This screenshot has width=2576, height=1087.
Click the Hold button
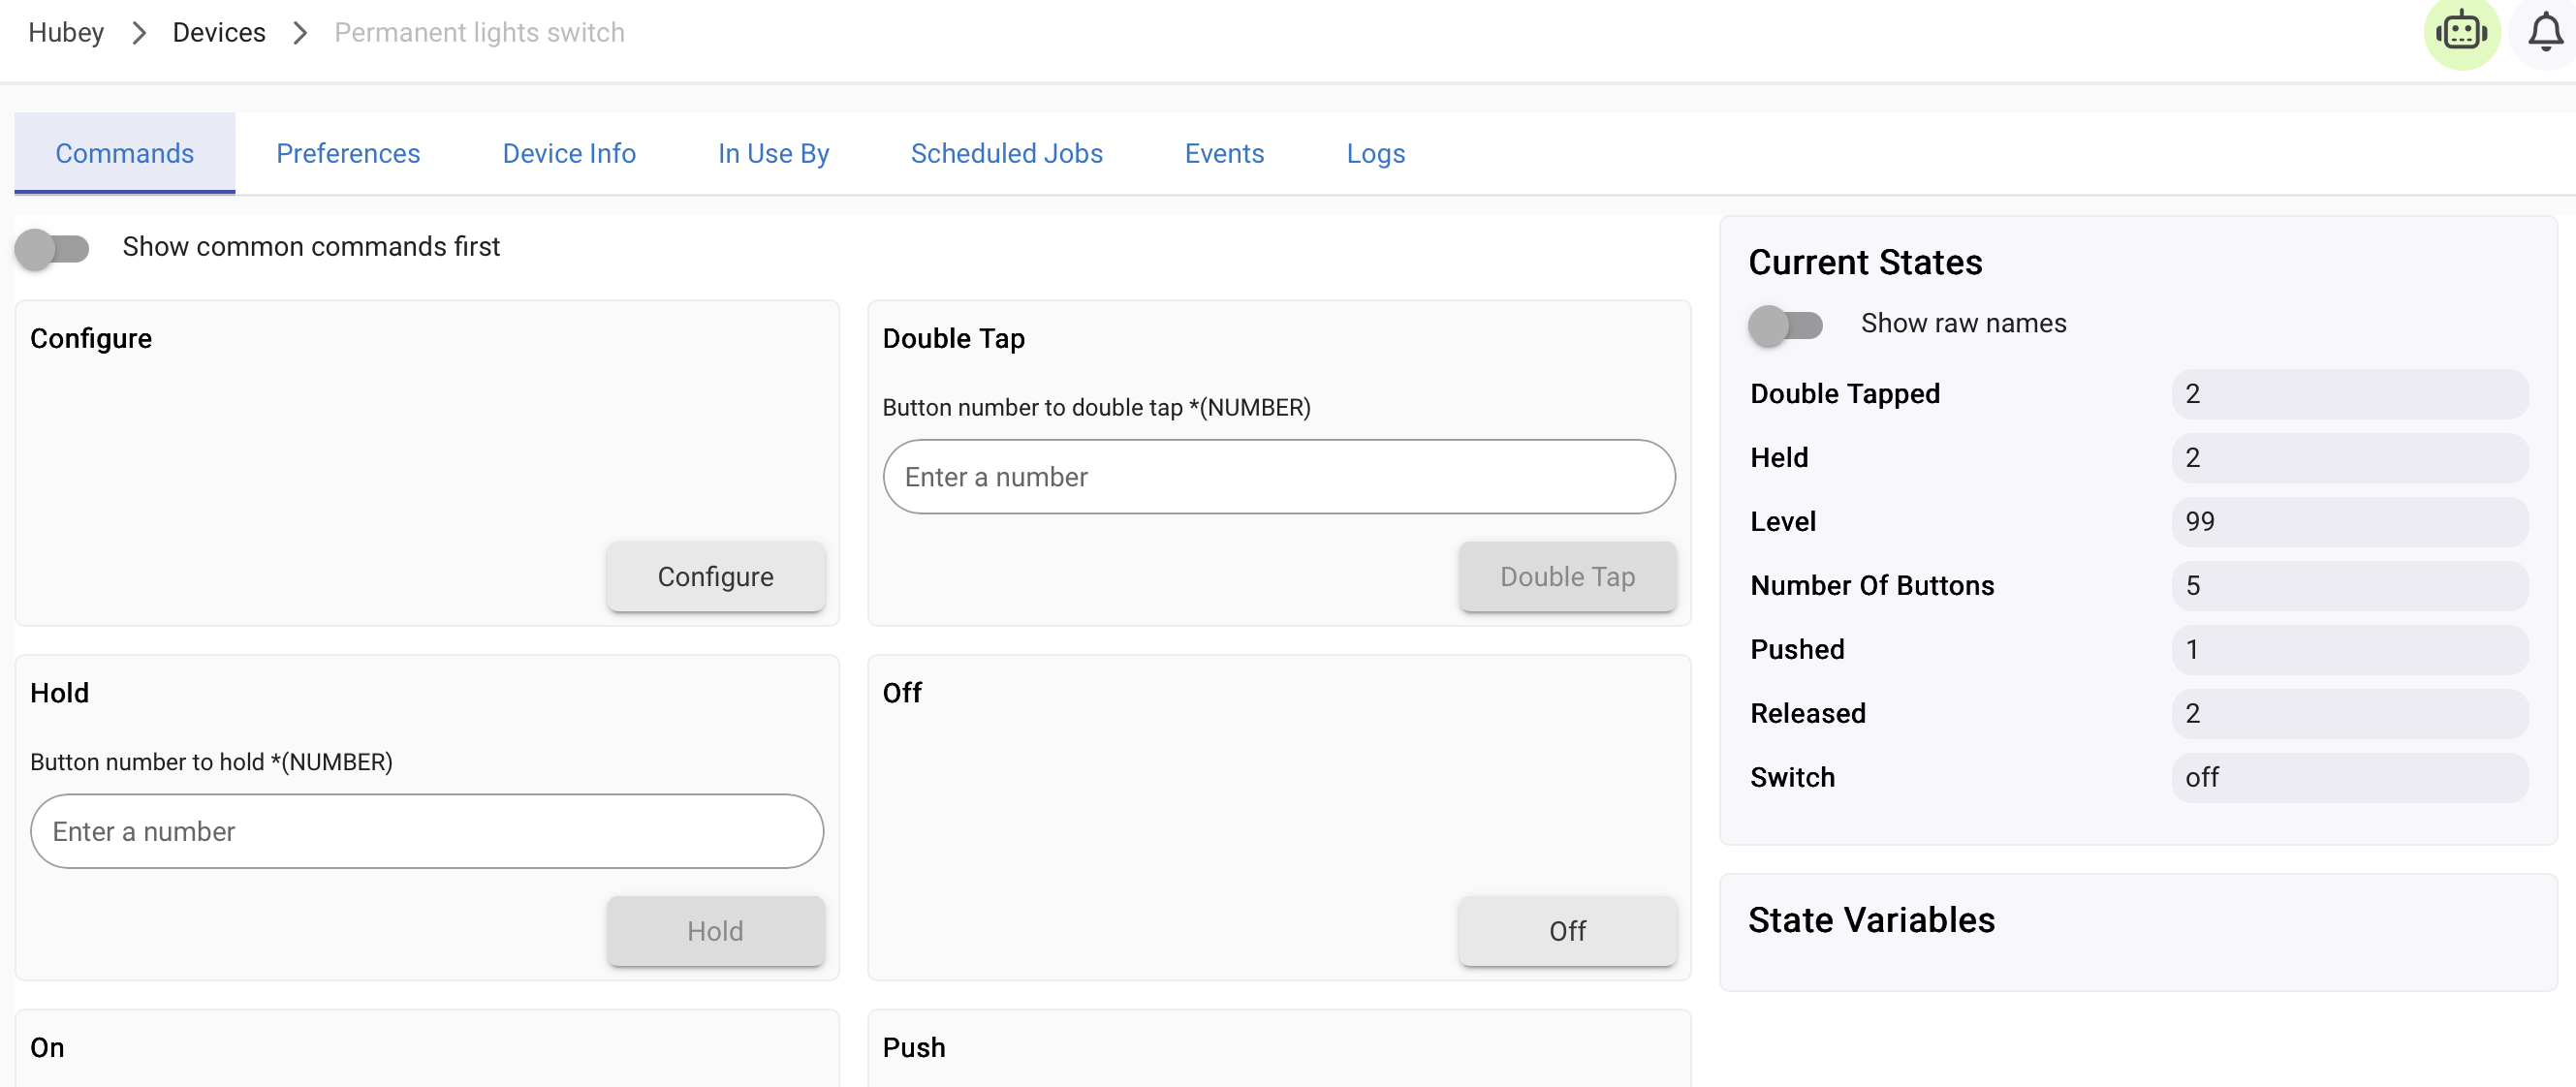point(715,931)
